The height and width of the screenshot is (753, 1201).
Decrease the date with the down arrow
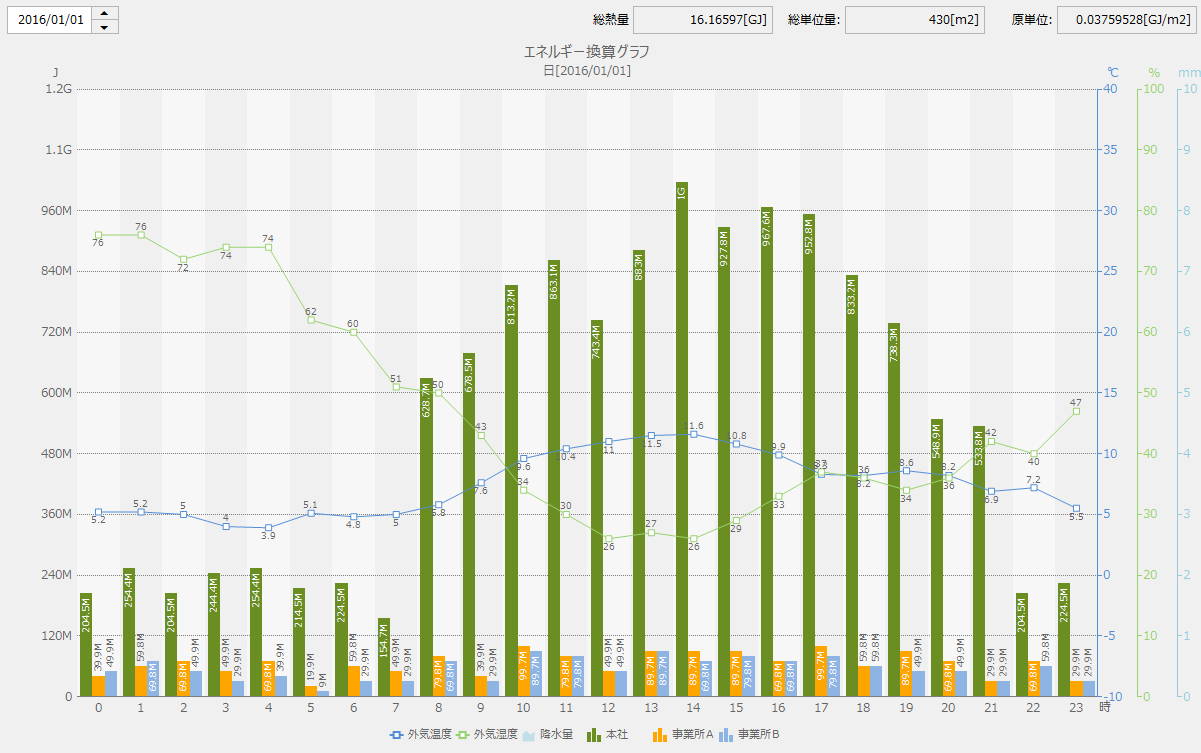point(105,27)
